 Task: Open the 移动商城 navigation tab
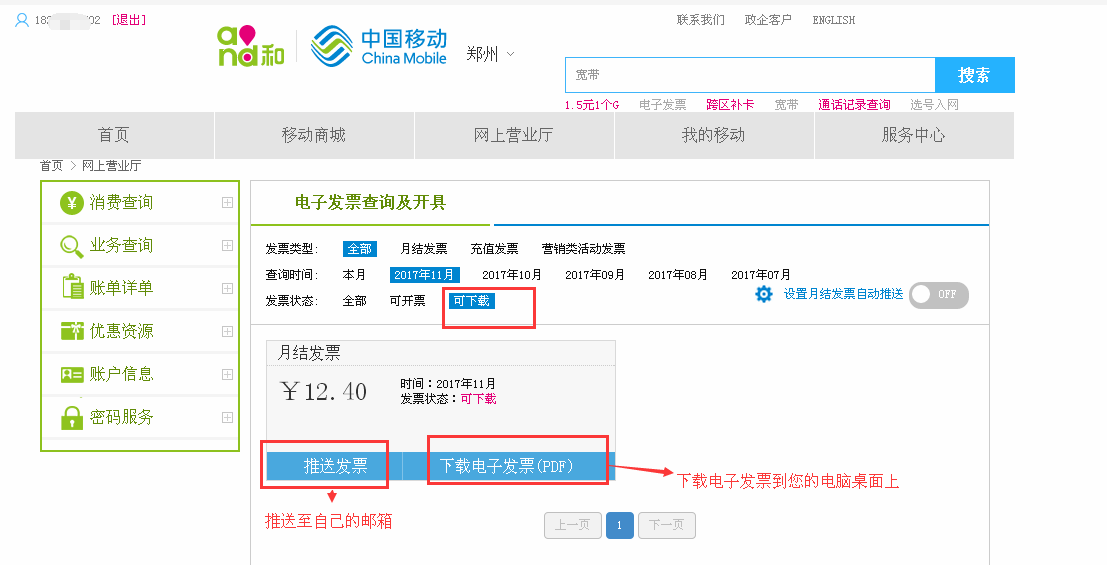314,135
